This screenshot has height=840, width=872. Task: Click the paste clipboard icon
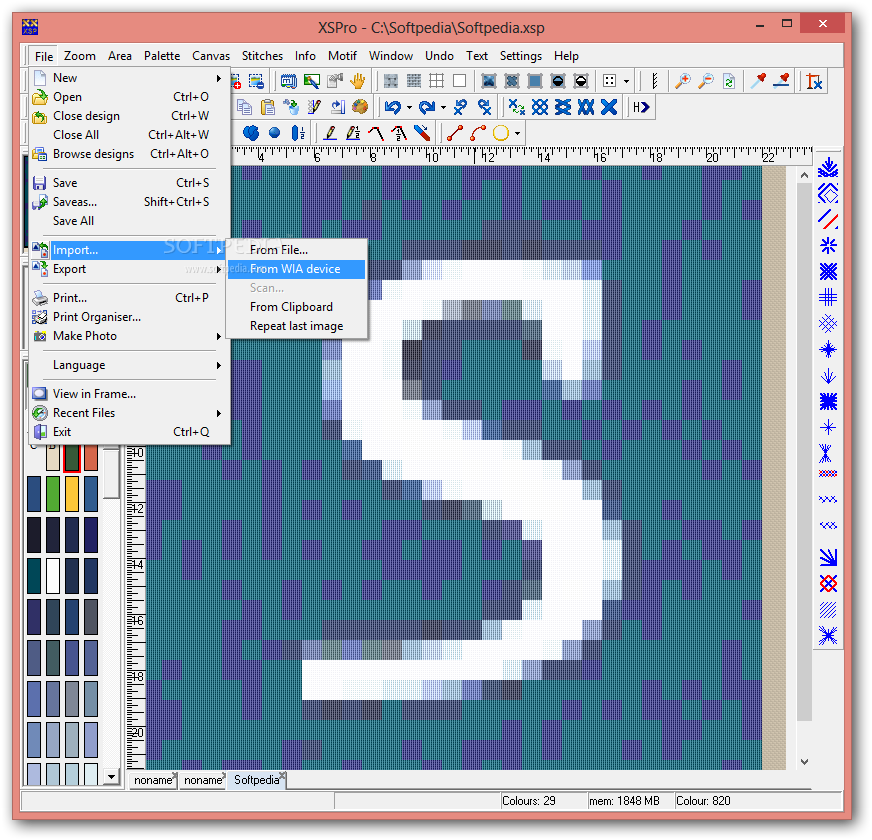(x=268, y=107)
